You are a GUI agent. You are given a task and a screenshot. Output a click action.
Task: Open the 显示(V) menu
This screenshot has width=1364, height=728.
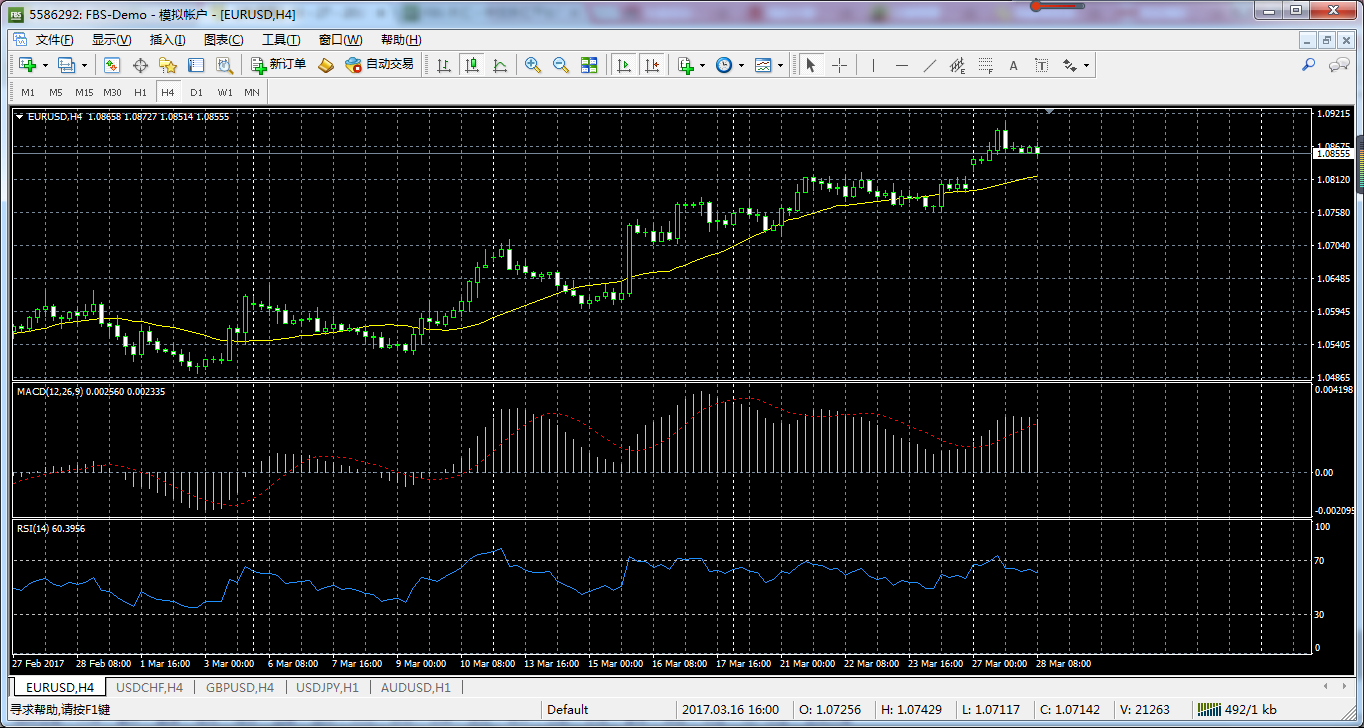tap(112, 40)
